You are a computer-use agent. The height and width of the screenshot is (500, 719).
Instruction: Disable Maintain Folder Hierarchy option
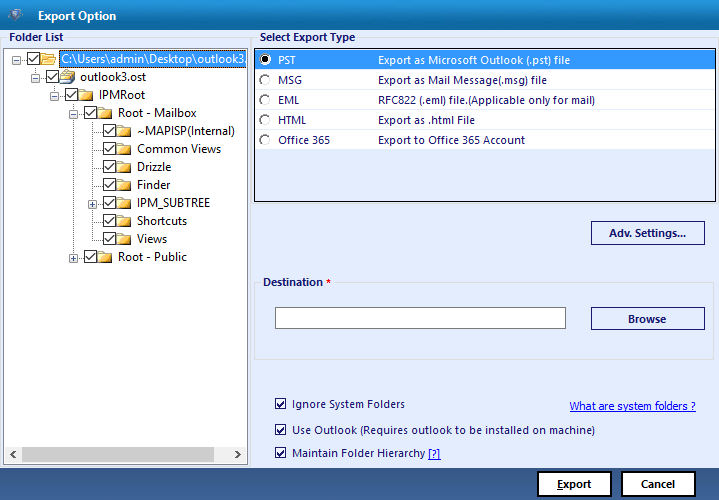[280, 453]
